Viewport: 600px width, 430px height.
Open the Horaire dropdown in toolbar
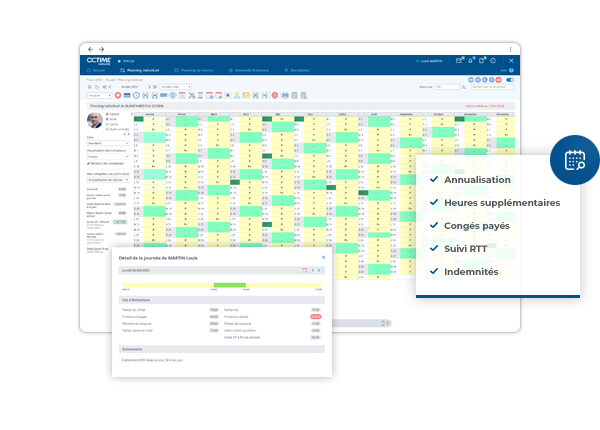(99, 95)
